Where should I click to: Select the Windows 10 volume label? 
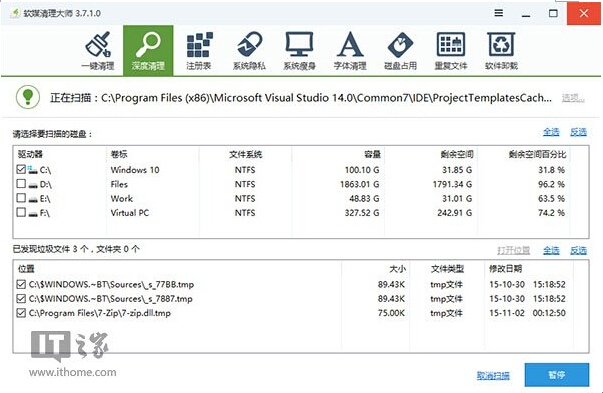click(135, 170)
